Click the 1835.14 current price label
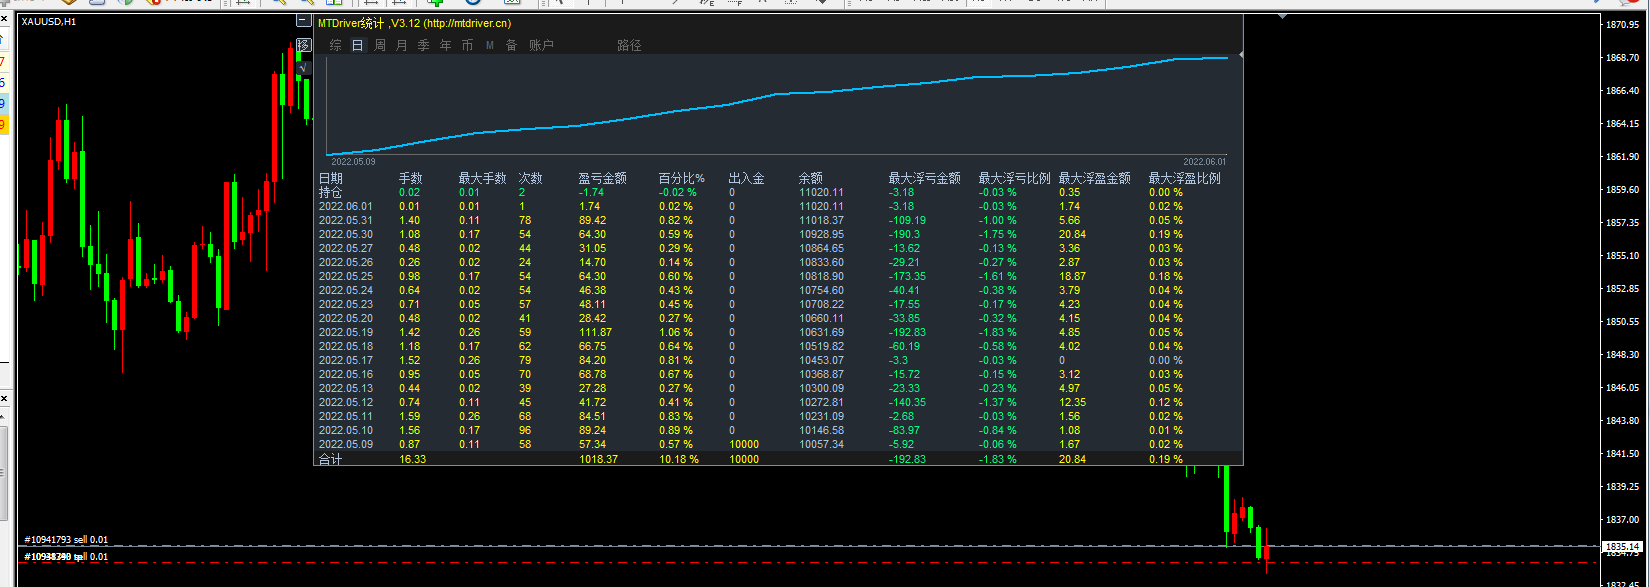Viewport: 1650px width, 587px height. [x=1622, y=547]
